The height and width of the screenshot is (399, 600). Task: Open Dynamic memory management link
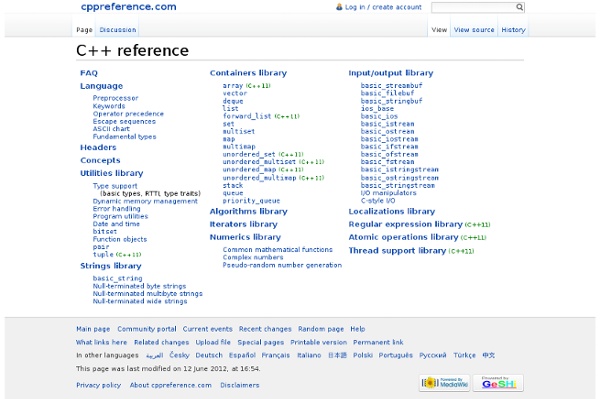pos(145,201)
